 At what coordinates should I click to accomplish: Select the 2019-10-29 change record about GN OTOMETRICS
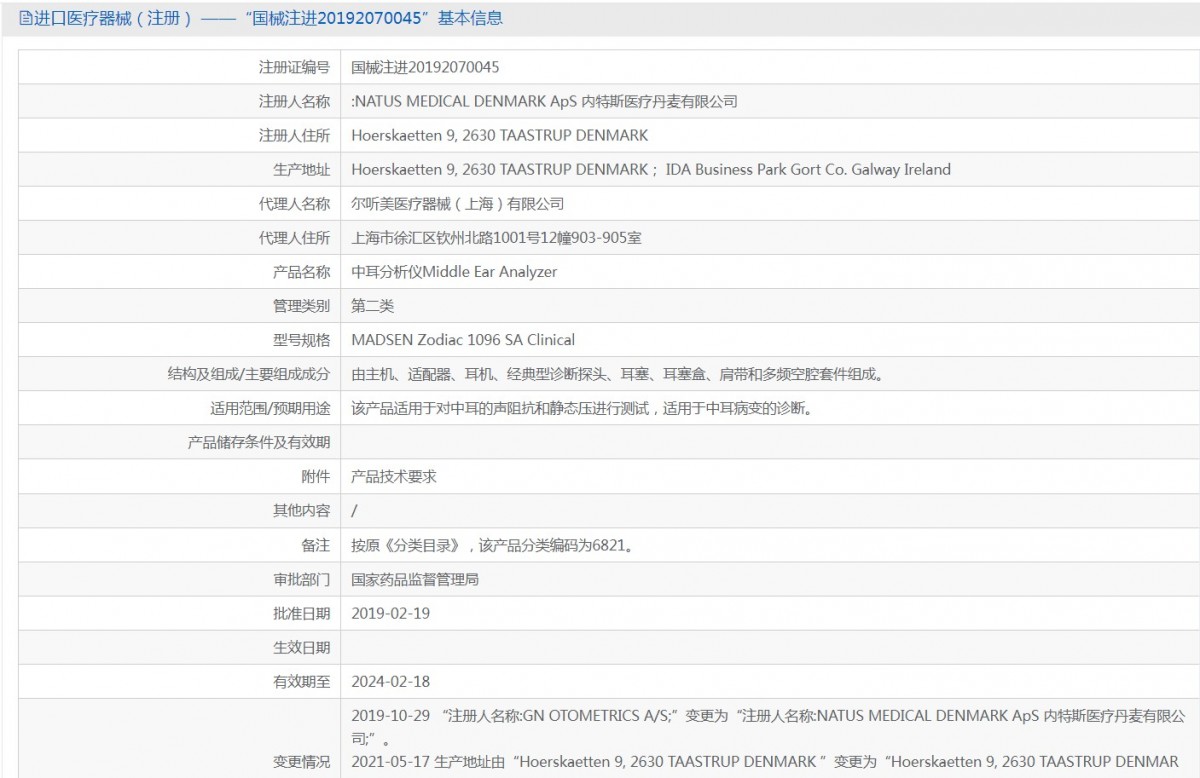[x=769, y=727]
